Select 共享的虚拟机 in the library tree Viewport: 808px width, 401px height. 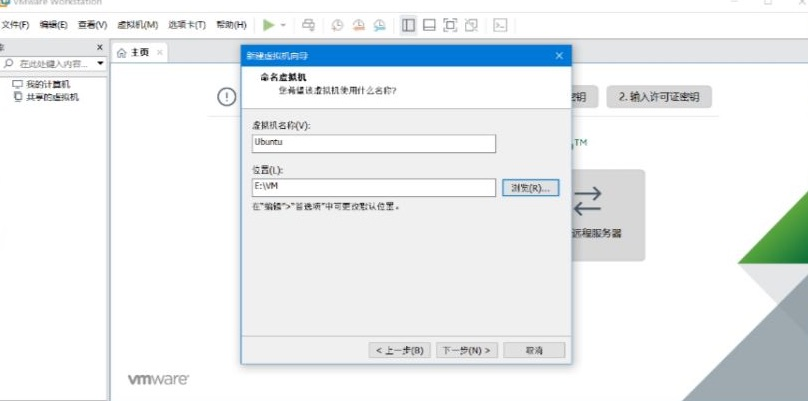coord(53,97)
